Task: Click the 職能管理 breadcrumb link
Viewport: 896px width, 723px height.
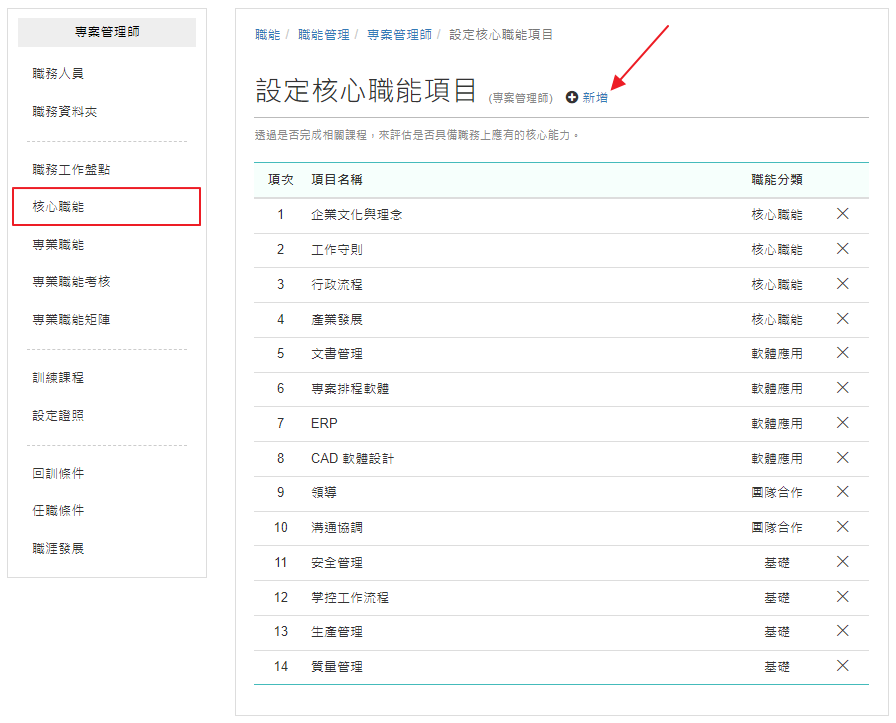Action: coord(323,35)
